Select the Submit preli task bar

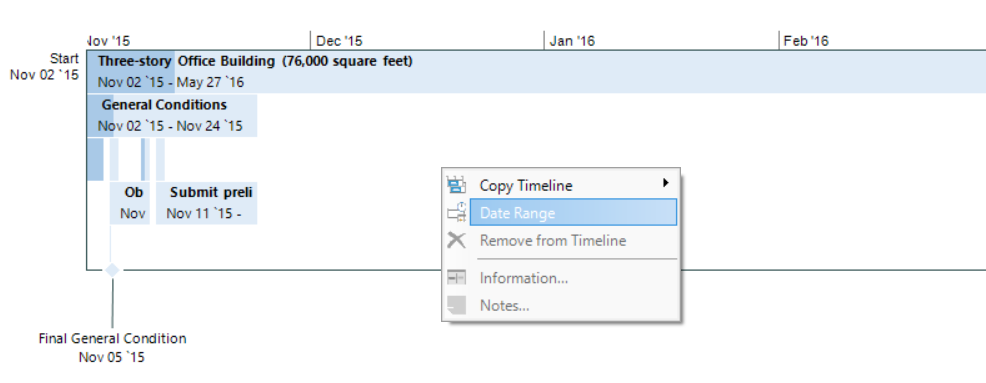(x=206, y=203)
